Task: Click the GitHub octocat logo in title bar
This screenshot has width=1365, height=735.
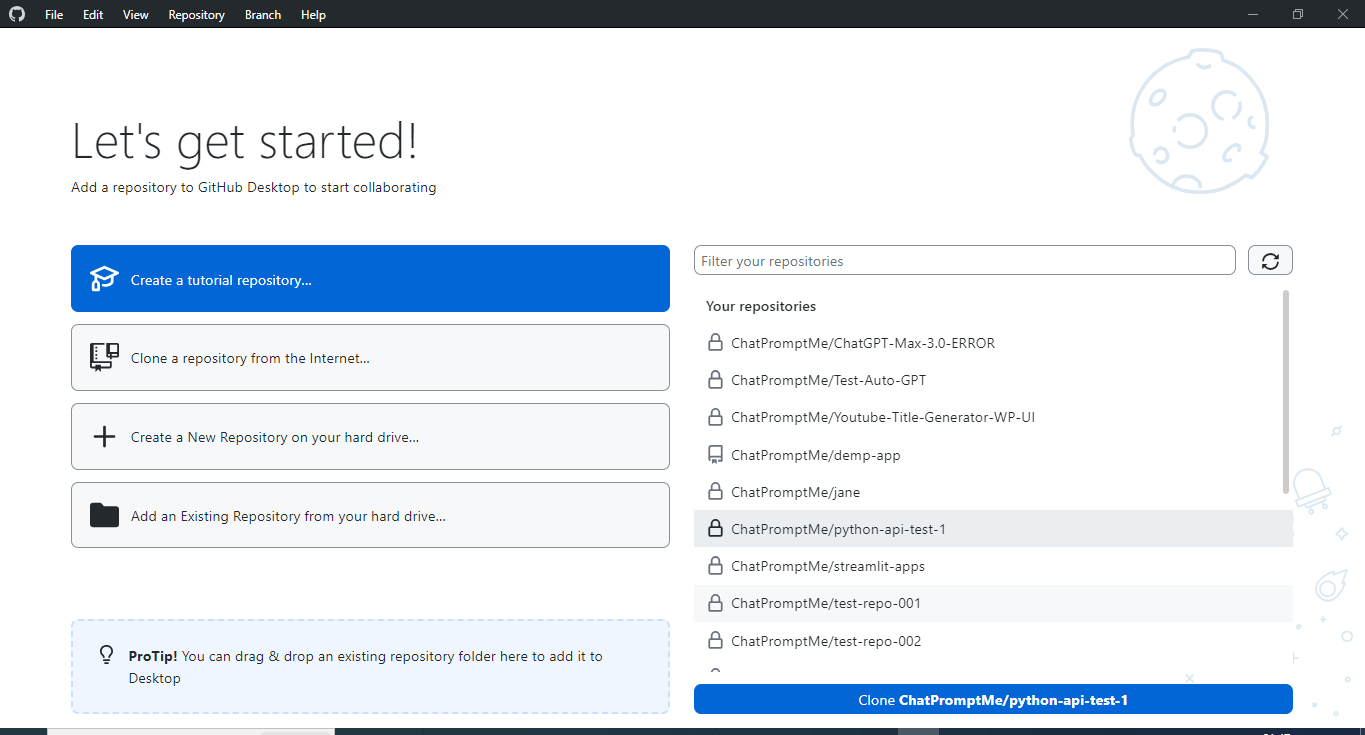Action: 17,14
